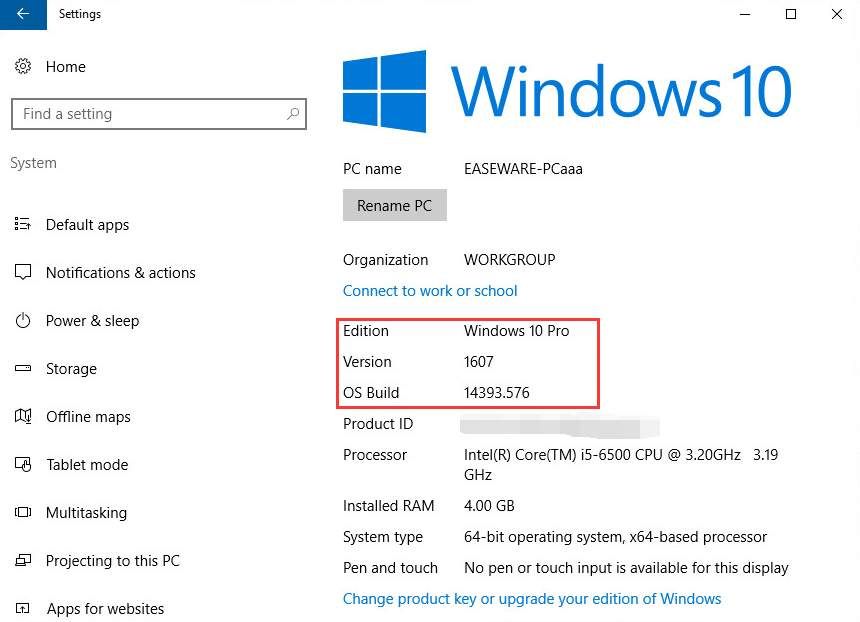
Task: Go to the Storage settings page
Action: (71, 369)
